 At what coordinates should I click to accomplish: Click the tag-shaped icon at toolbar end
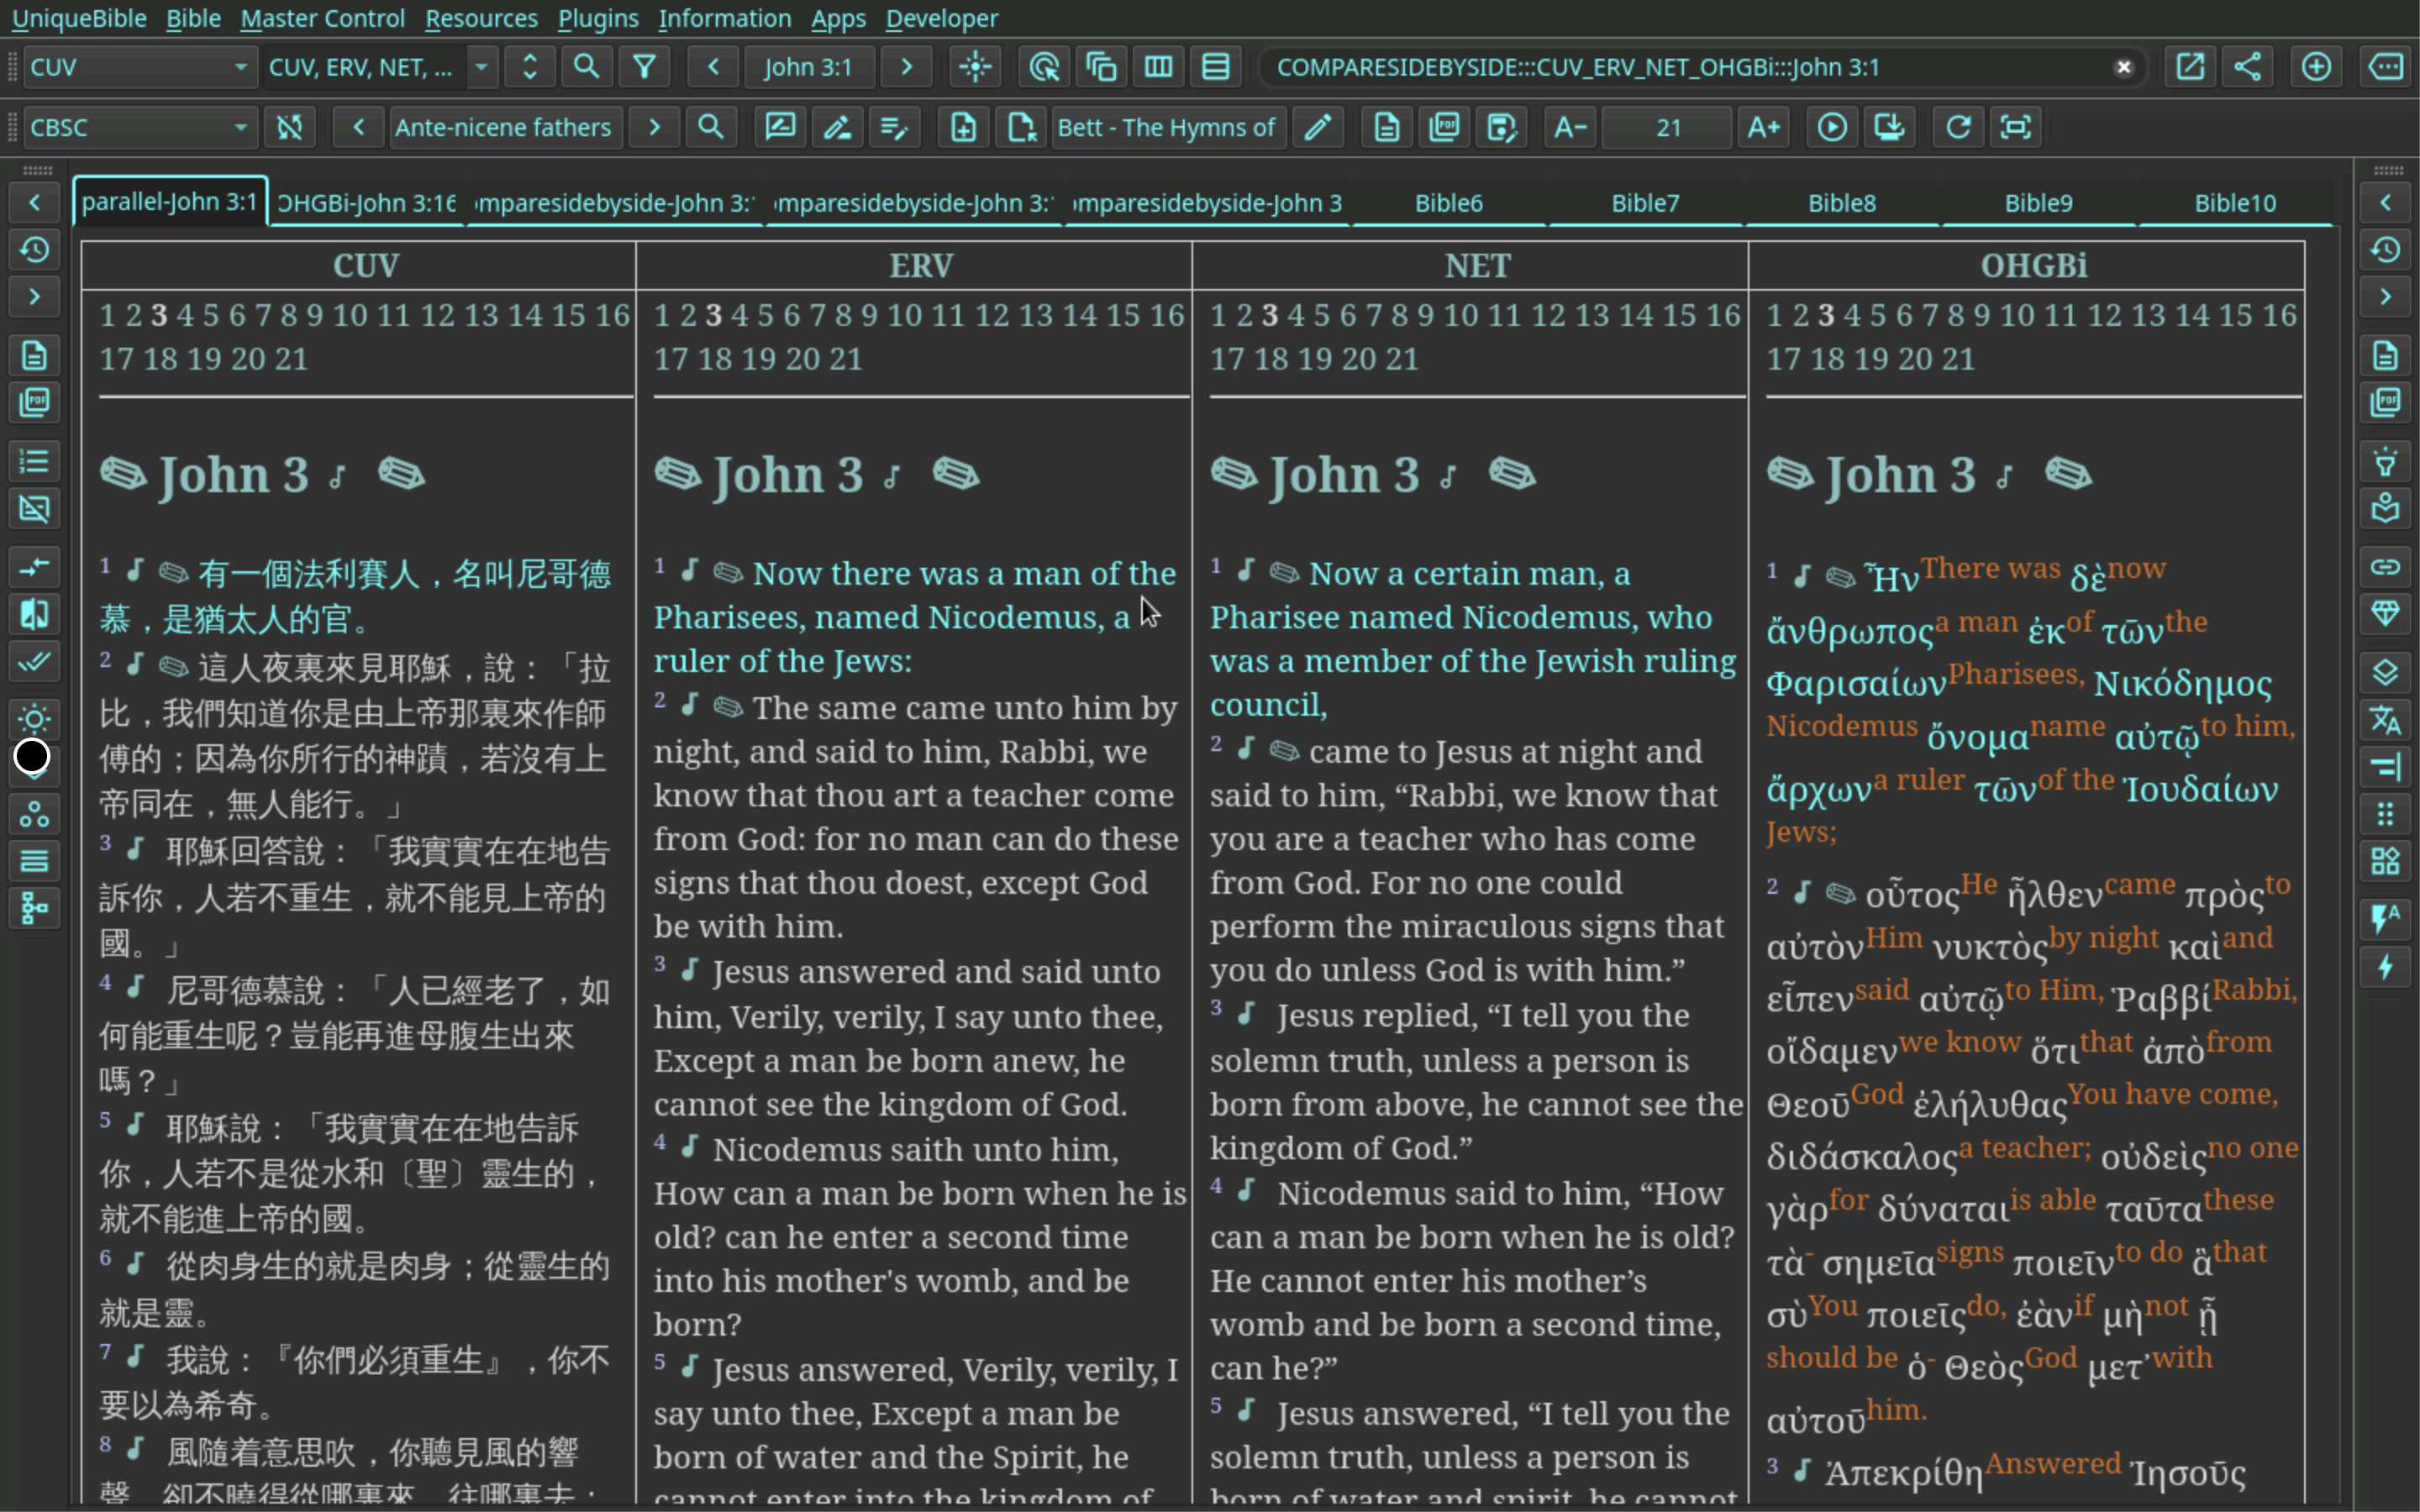coord(2386,67)
